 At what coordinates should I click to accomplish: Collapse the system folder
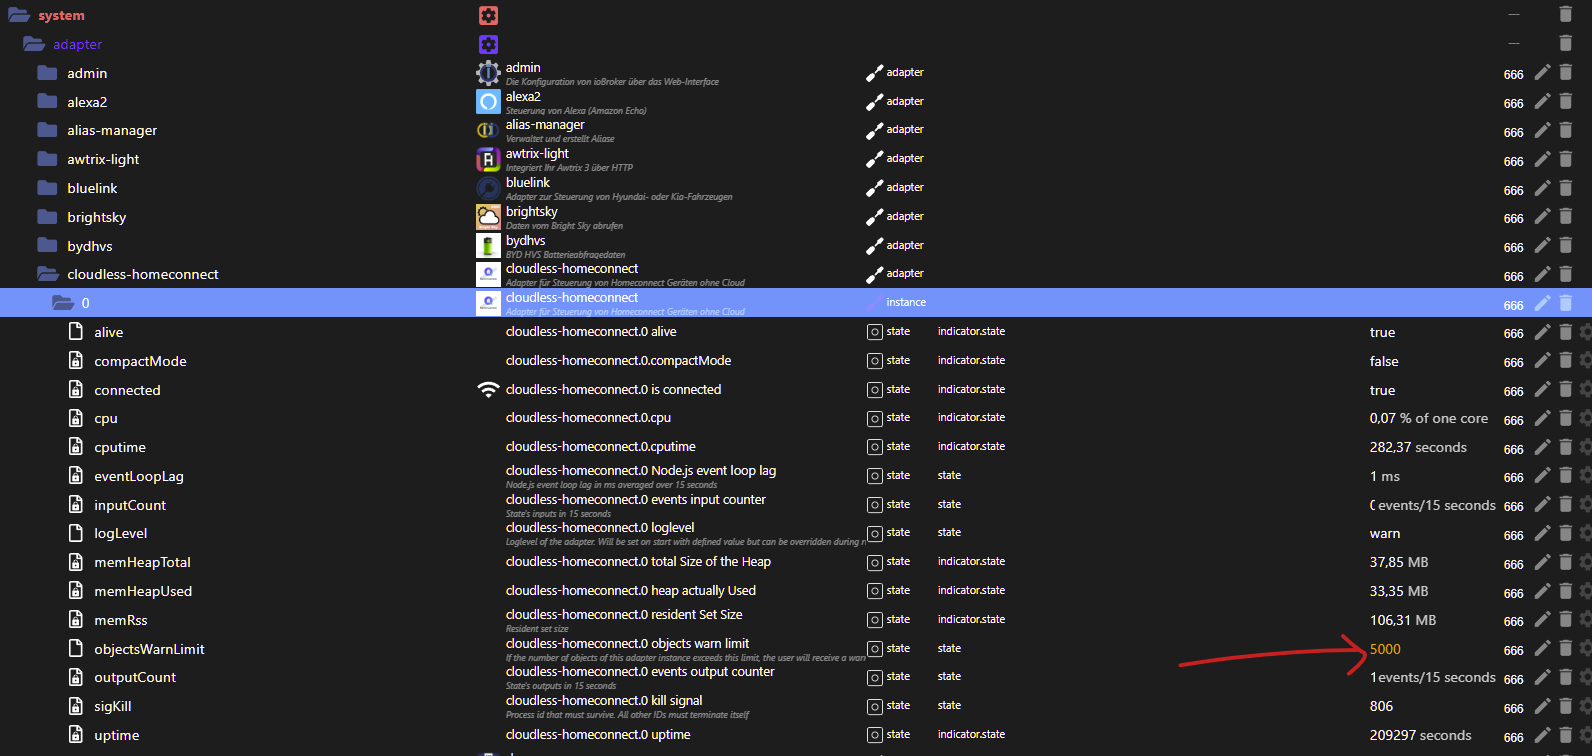[19, 15]
